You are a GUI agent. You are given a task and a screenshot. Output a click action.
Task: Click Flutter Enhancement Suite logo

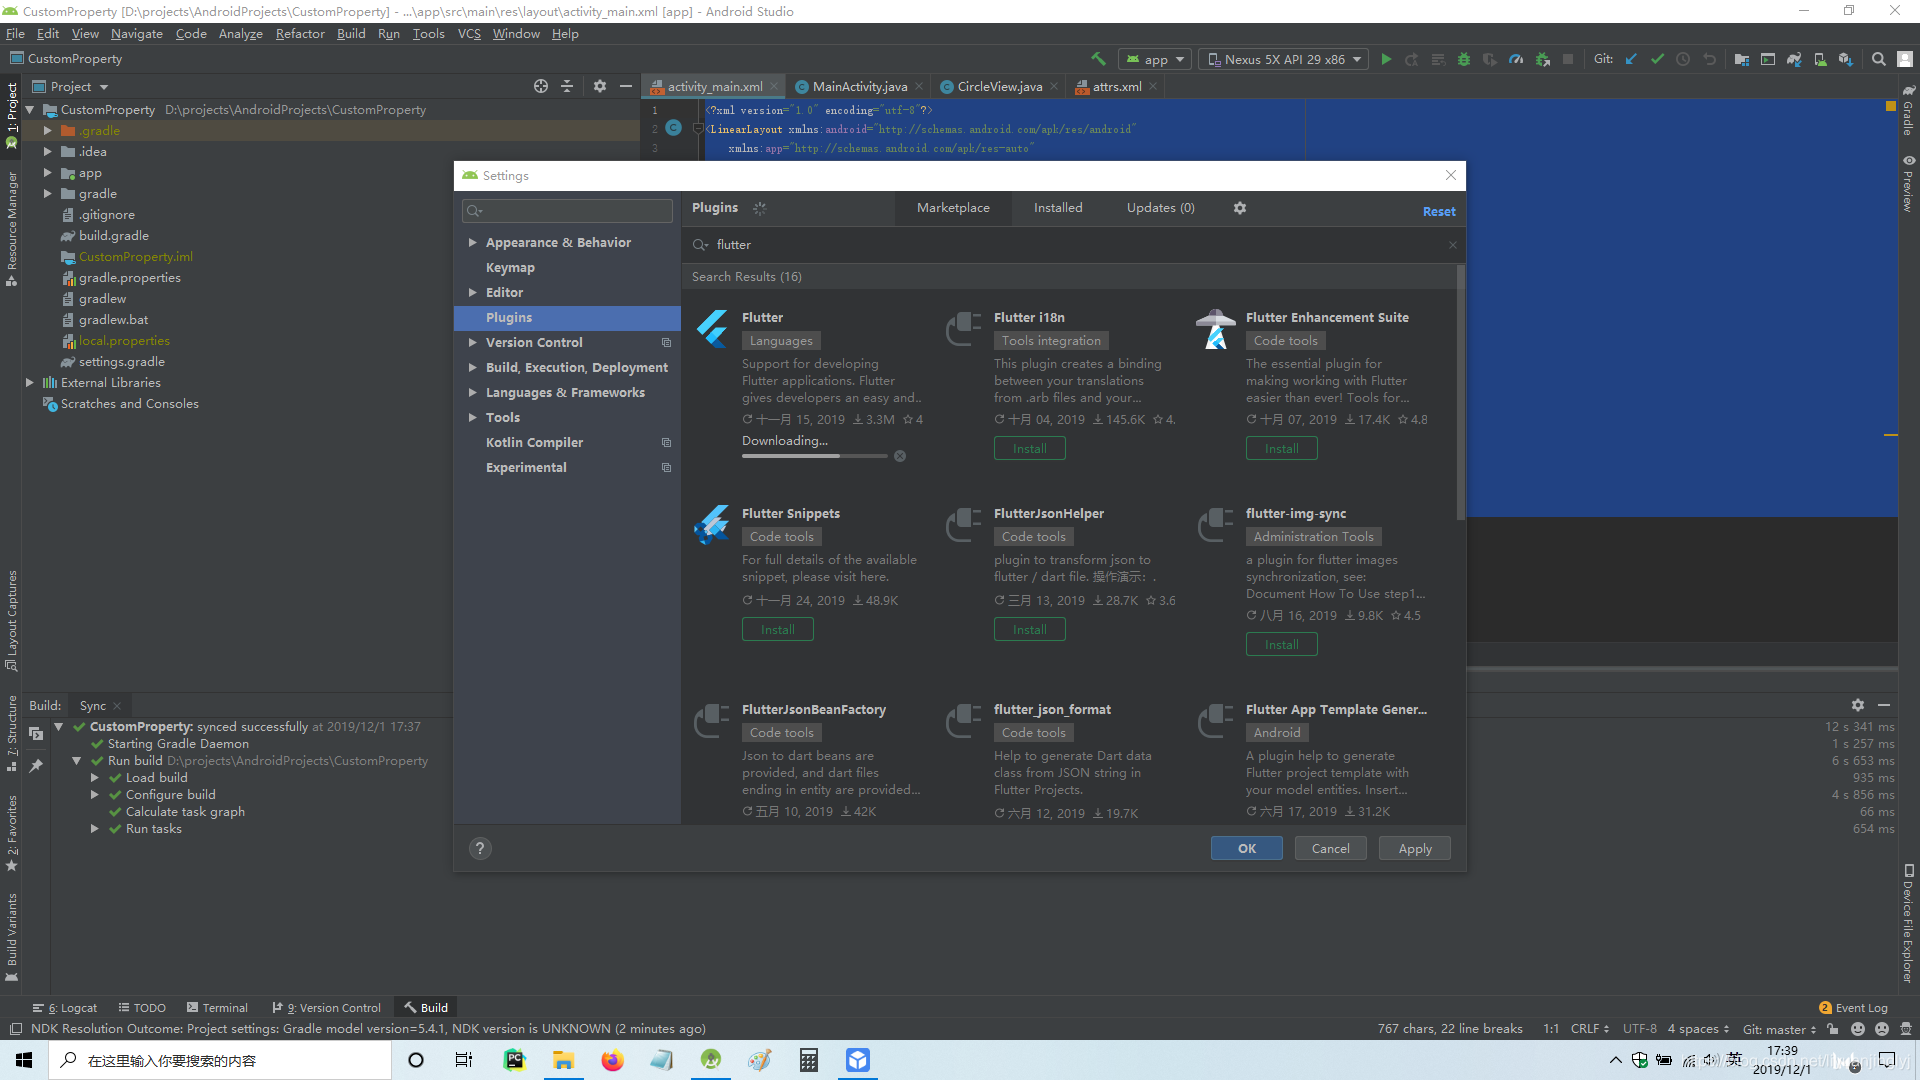pyautogui.click(x=1216, y=328)
